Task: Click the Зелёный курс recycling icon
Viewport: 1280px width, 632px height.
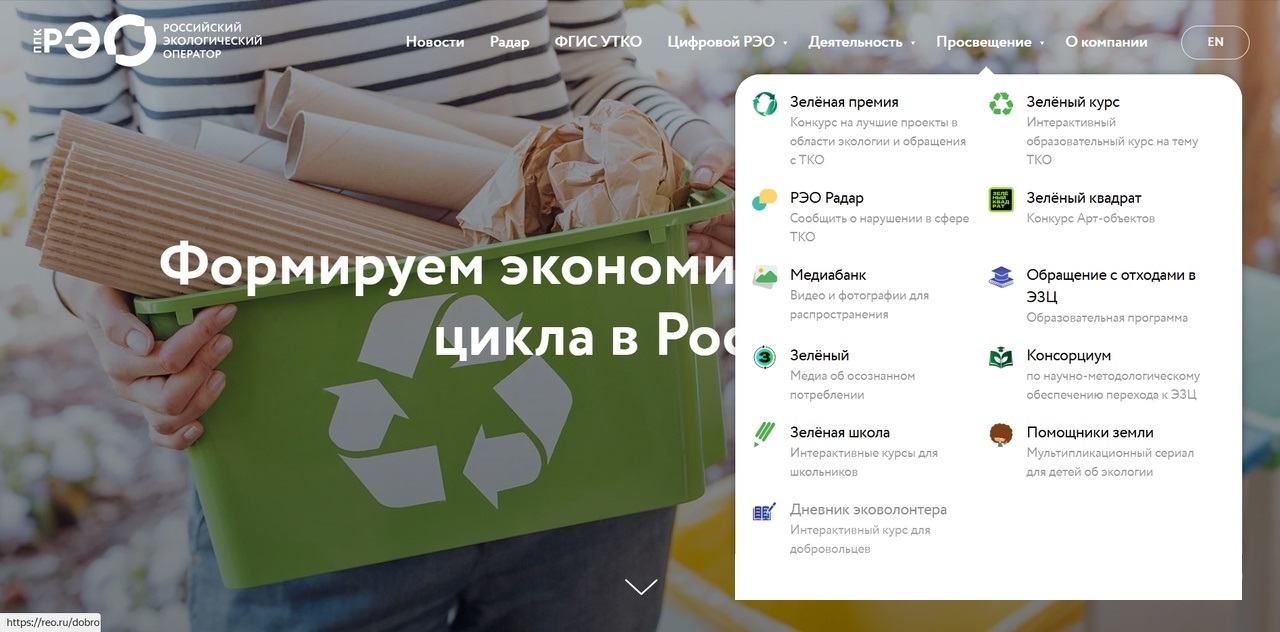Action: coord(1001,103)
